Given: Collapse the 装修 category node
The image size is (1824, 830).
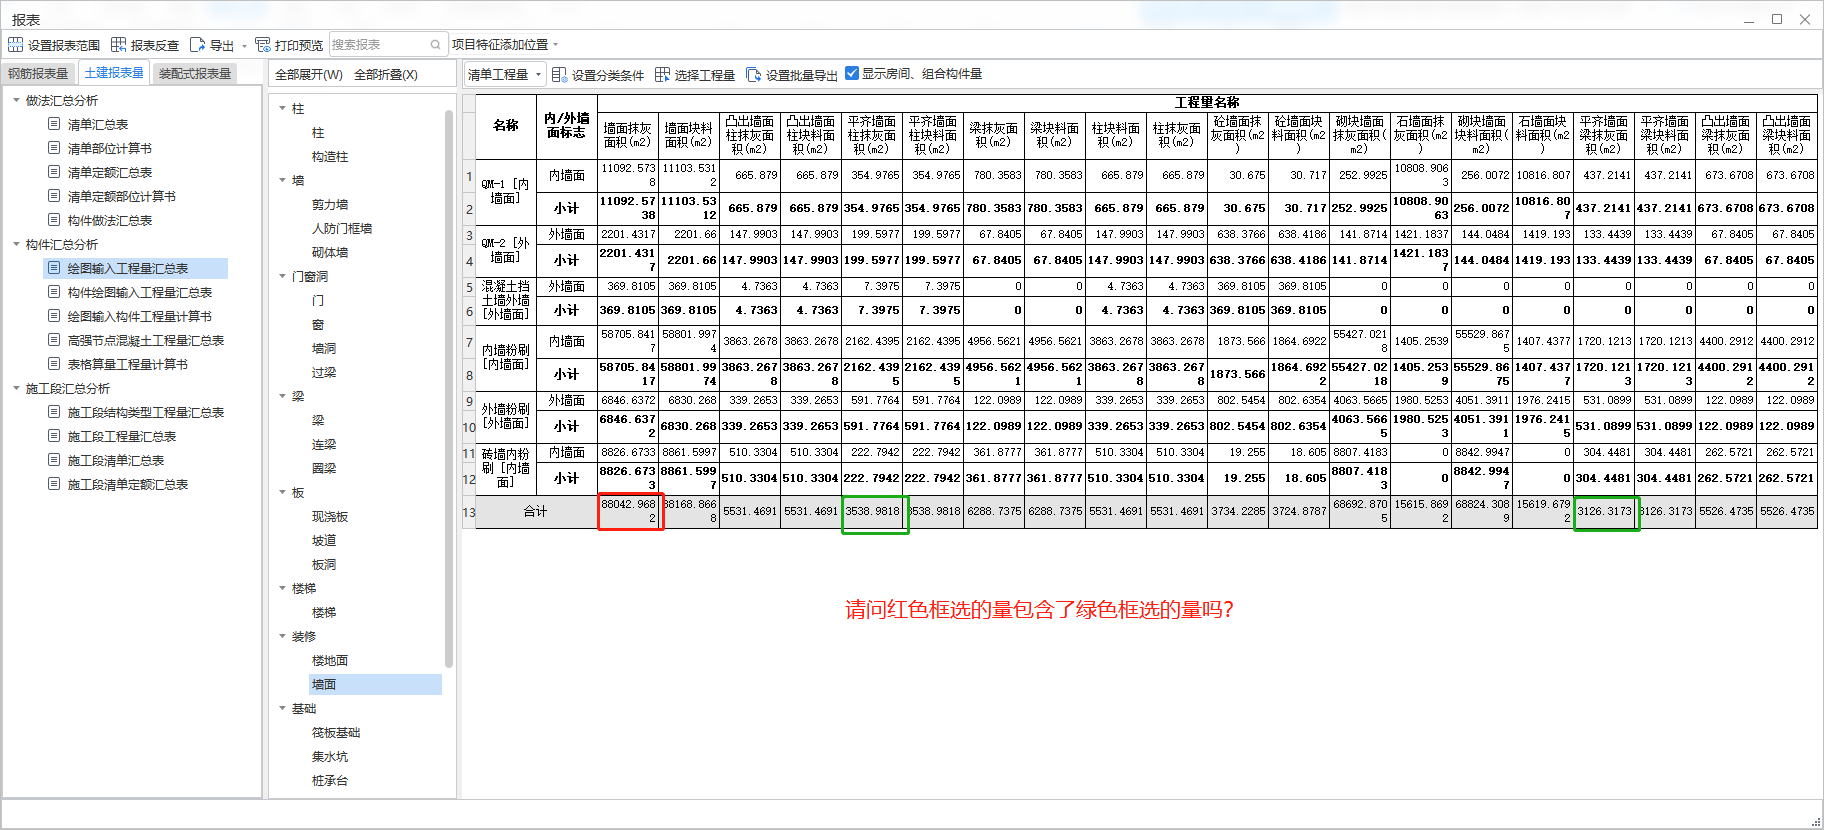Looking at the screenshot, I should pyautogui.click(x=283, y=636).
